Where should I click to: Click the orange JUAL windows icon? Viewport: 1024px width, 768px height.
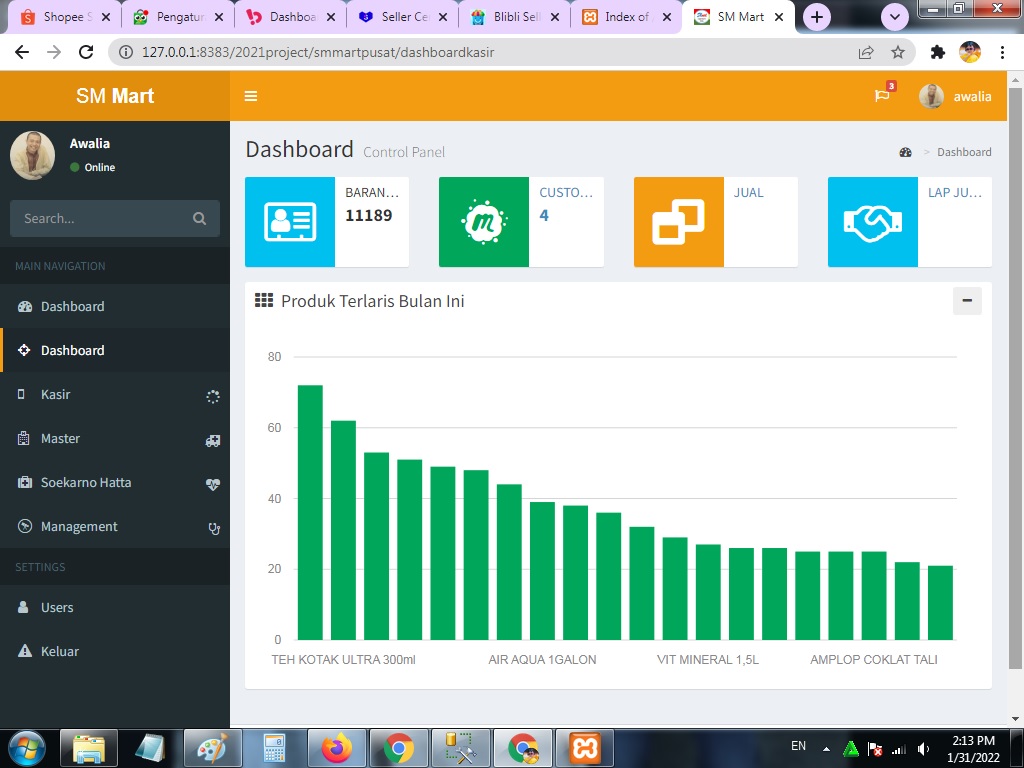pos(678,222)
